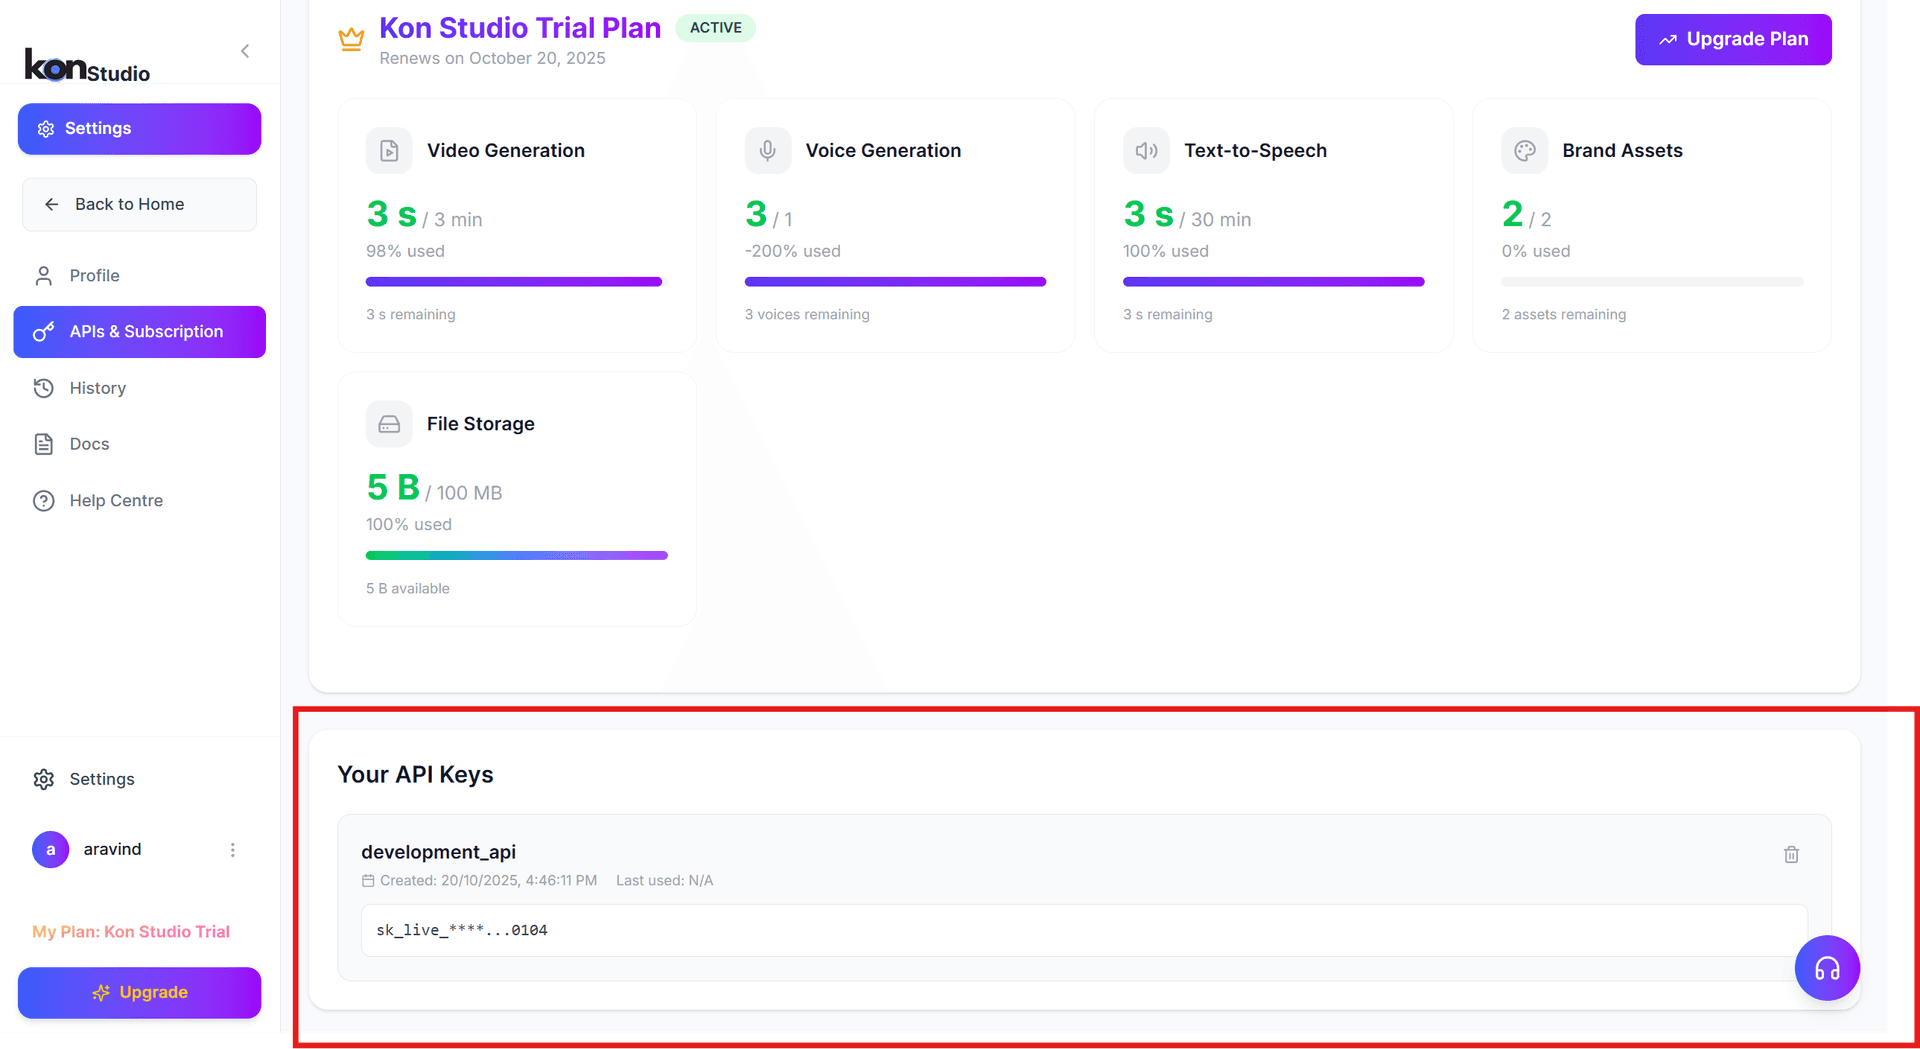Click the crown icon beside Kon Studio Trial Plan
Image resolution: width=1920 pixels, height=1049 pixels.
[351, 38]
